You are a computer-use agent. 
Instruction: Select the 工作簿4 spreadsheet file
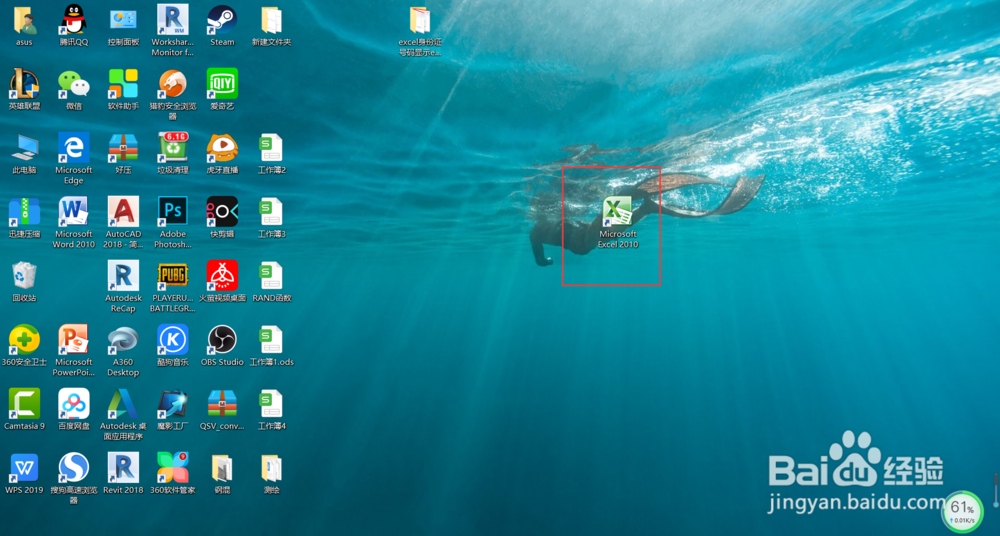[x=272, y=409]
